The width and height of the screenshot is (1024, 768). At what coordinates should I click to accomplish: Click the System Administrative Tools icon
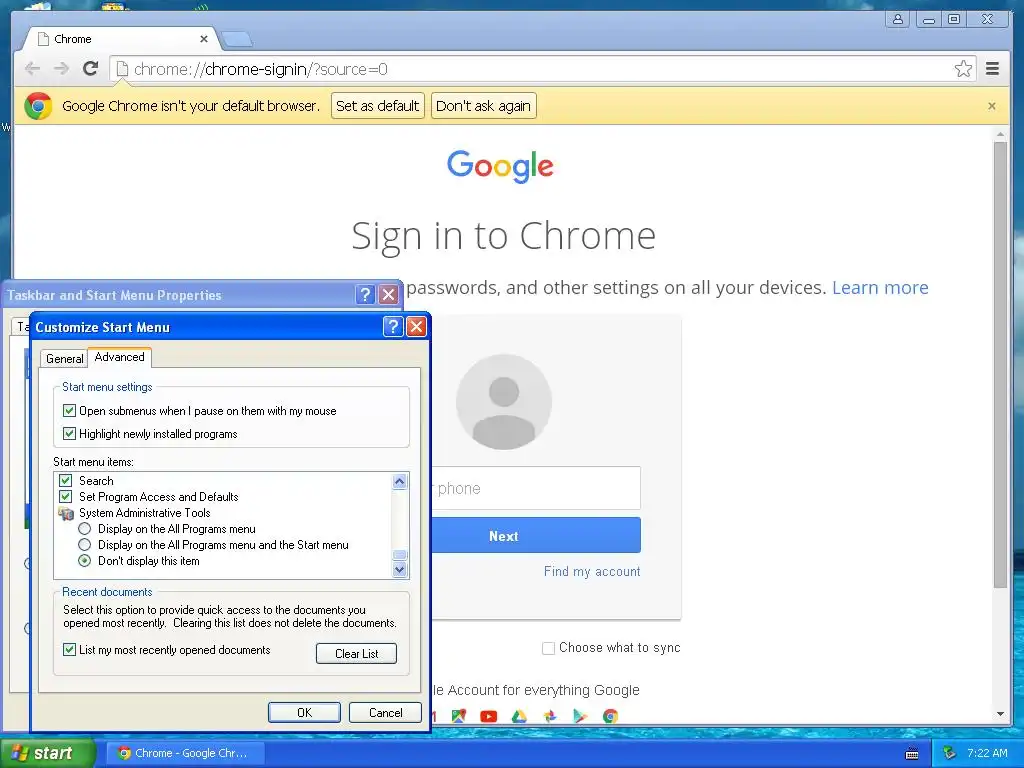point(66,513)
